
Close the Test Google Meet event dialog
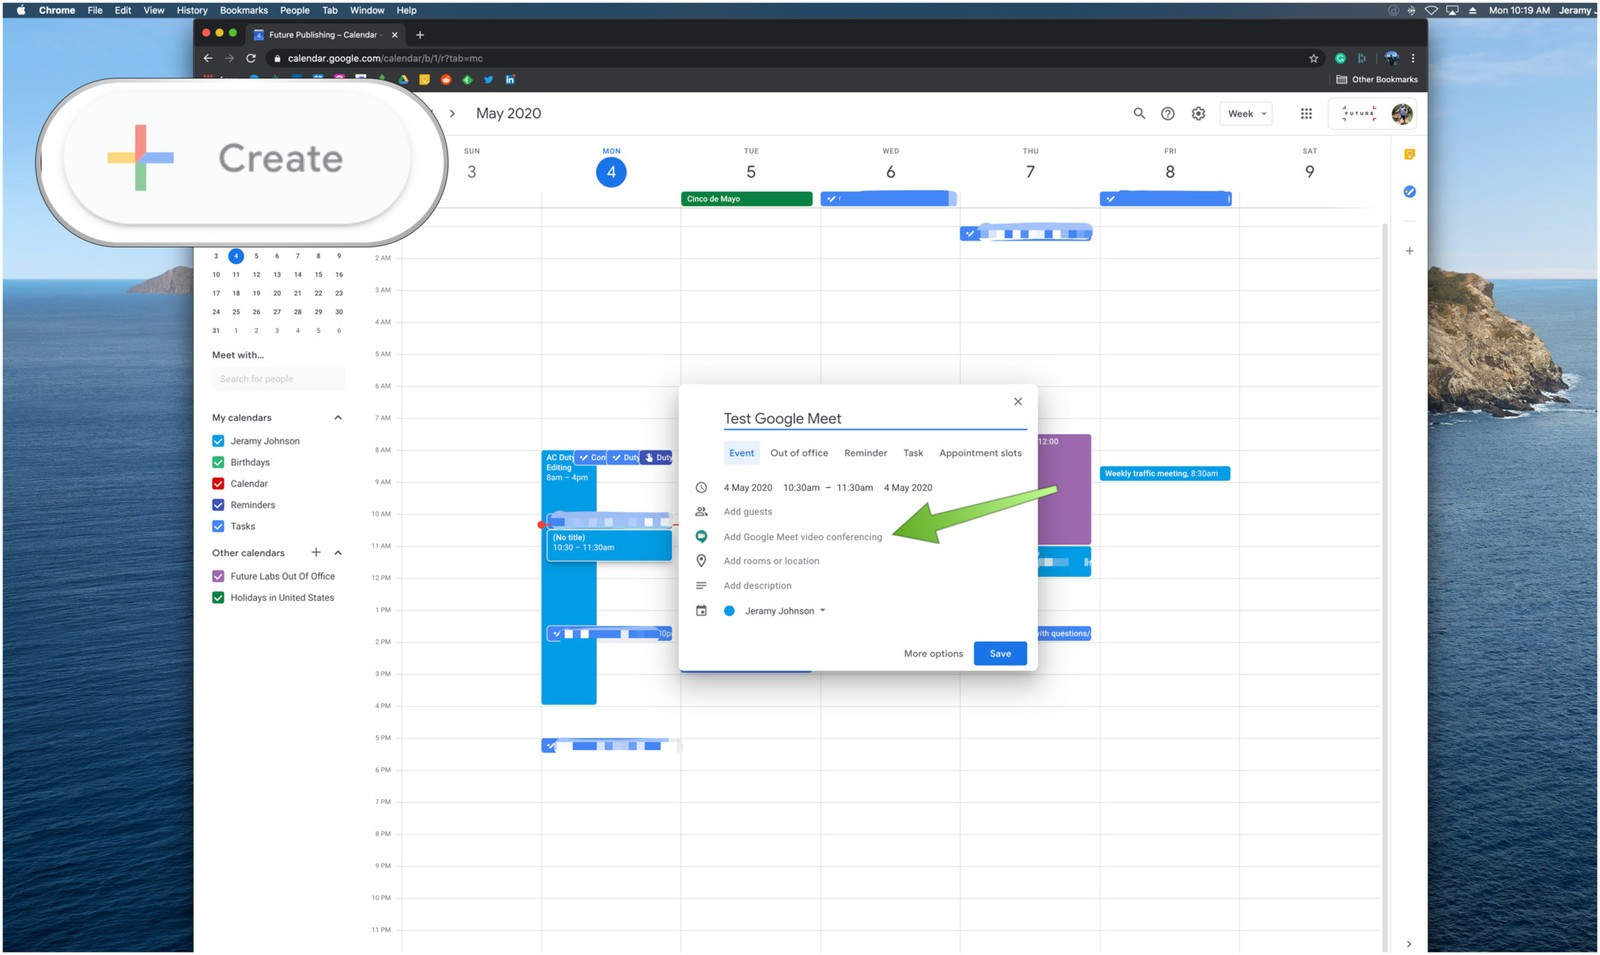pyautogui.click(x=1018, y=402)
